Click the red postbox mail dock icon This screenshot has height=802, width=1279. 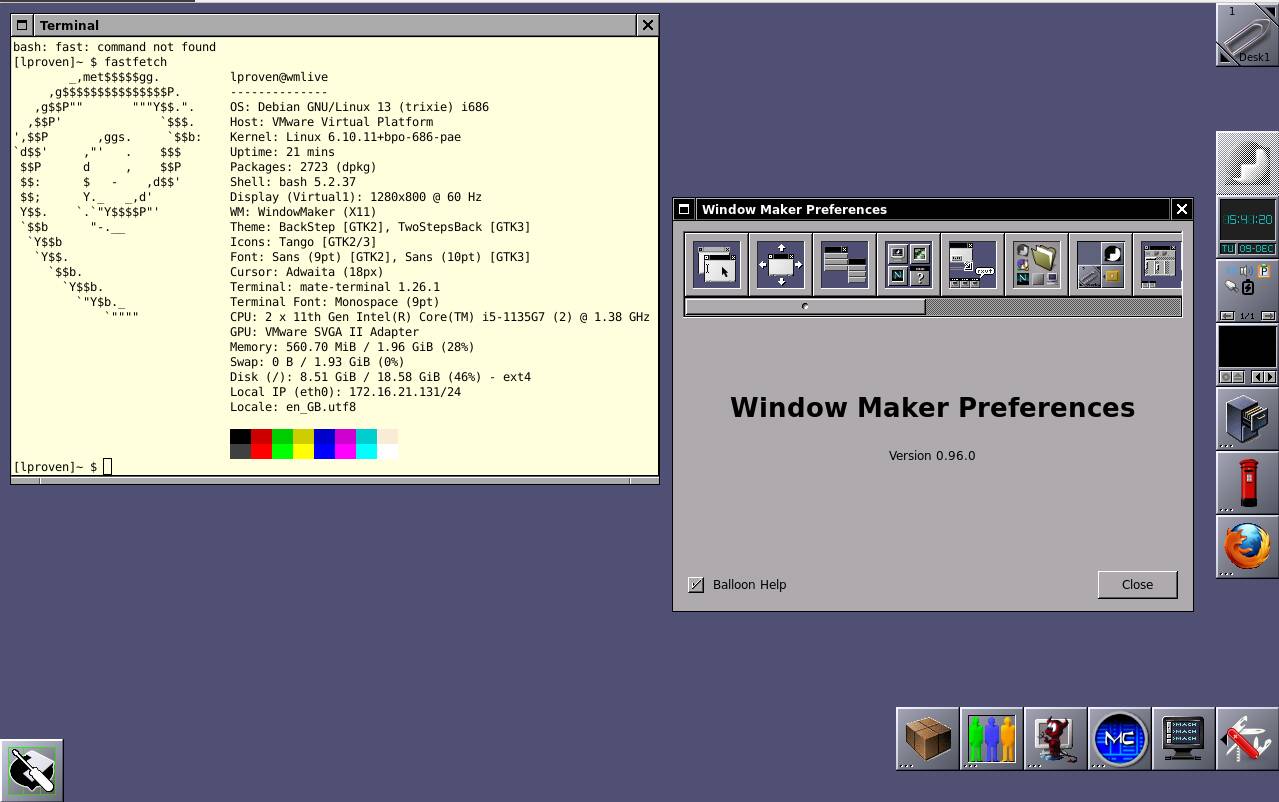[x=1246, y=482]
